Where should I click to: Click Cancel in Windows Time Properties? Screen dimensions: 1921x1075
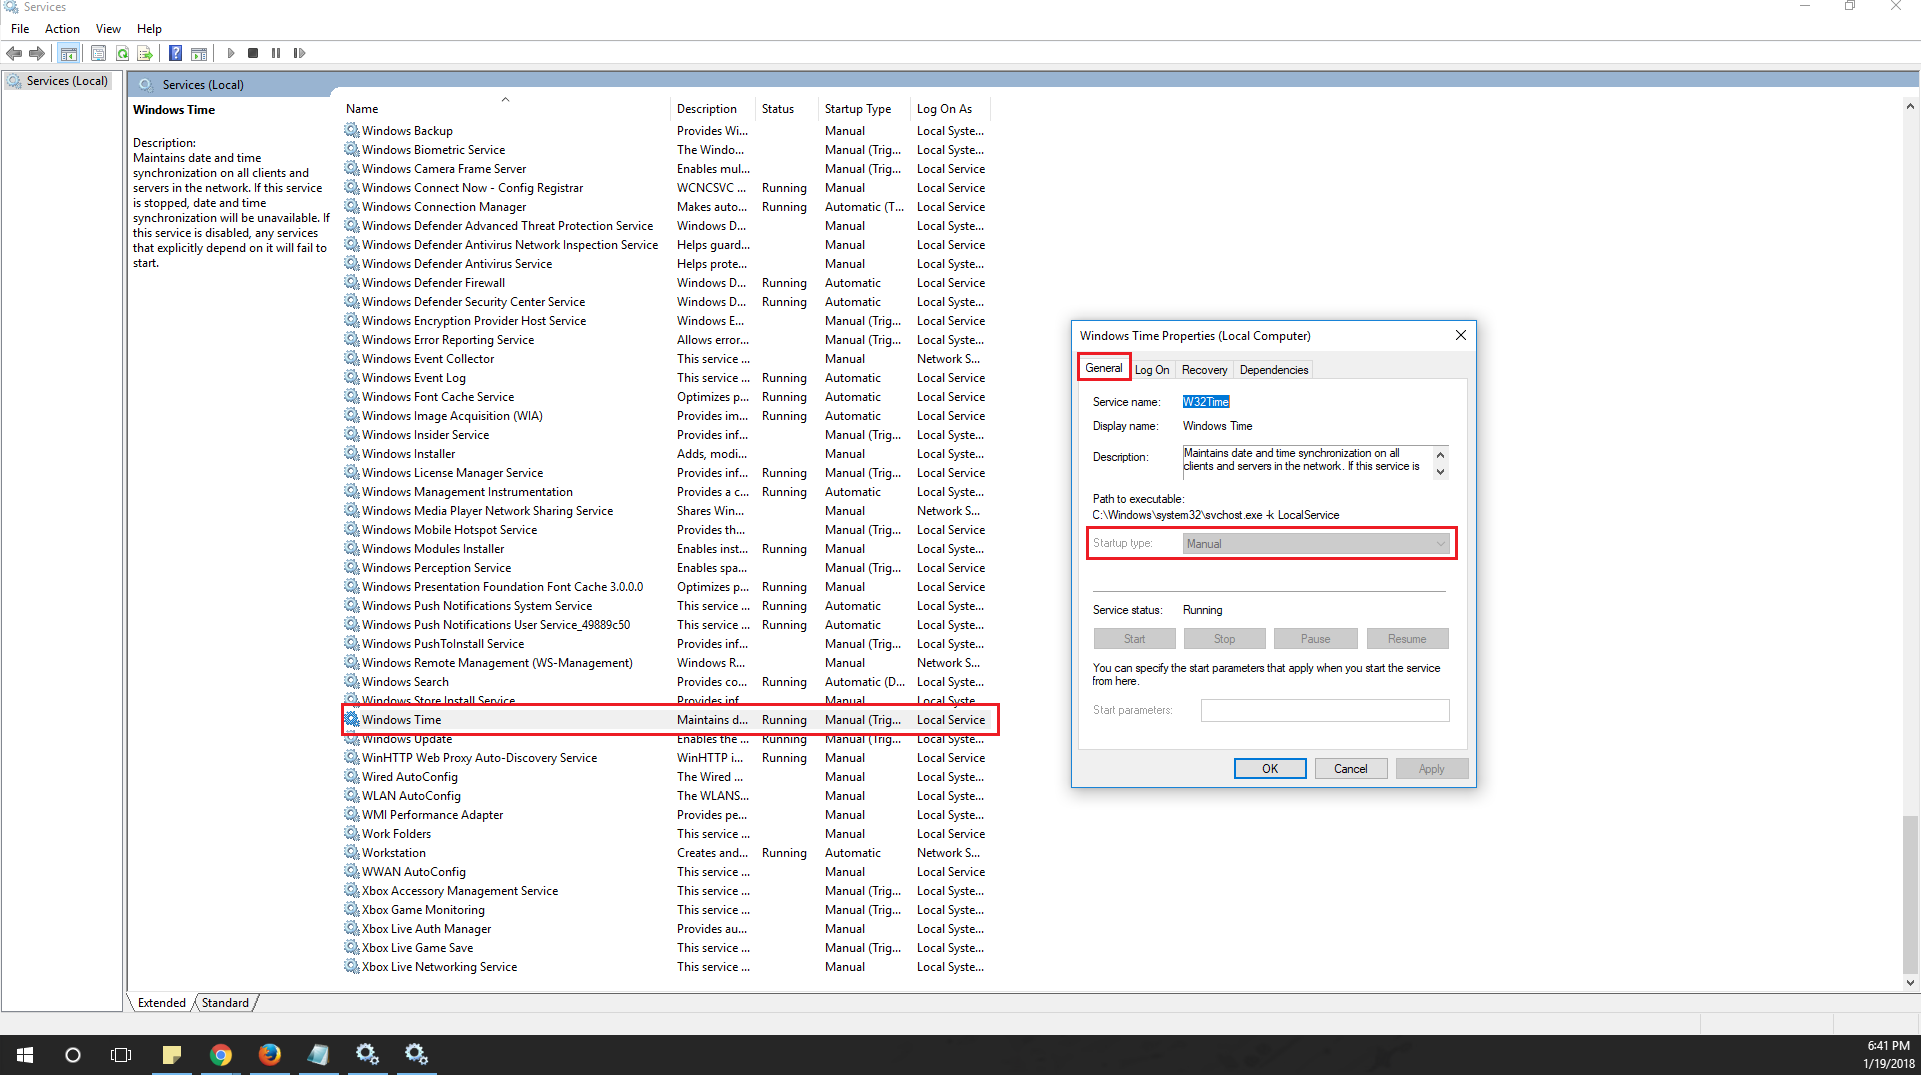tap(1350, 769)
